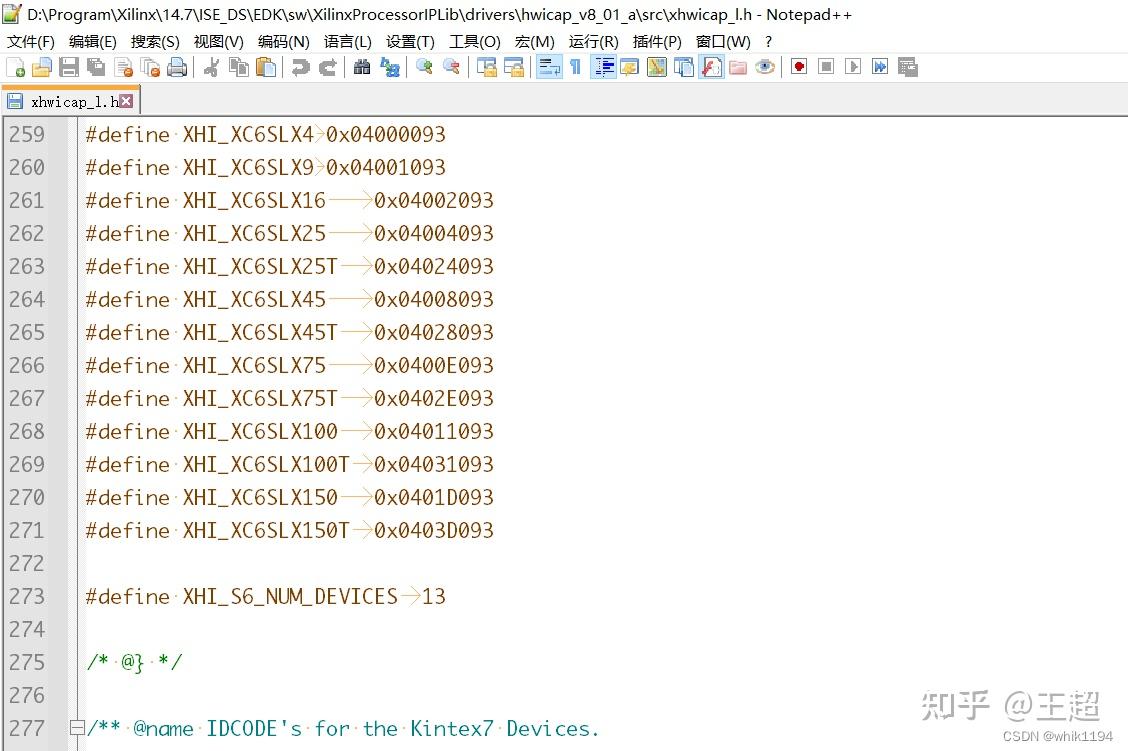Open the 设置(T) menu
The width and height of the screenshot is (1128, 751).
[x=410, y=42]
